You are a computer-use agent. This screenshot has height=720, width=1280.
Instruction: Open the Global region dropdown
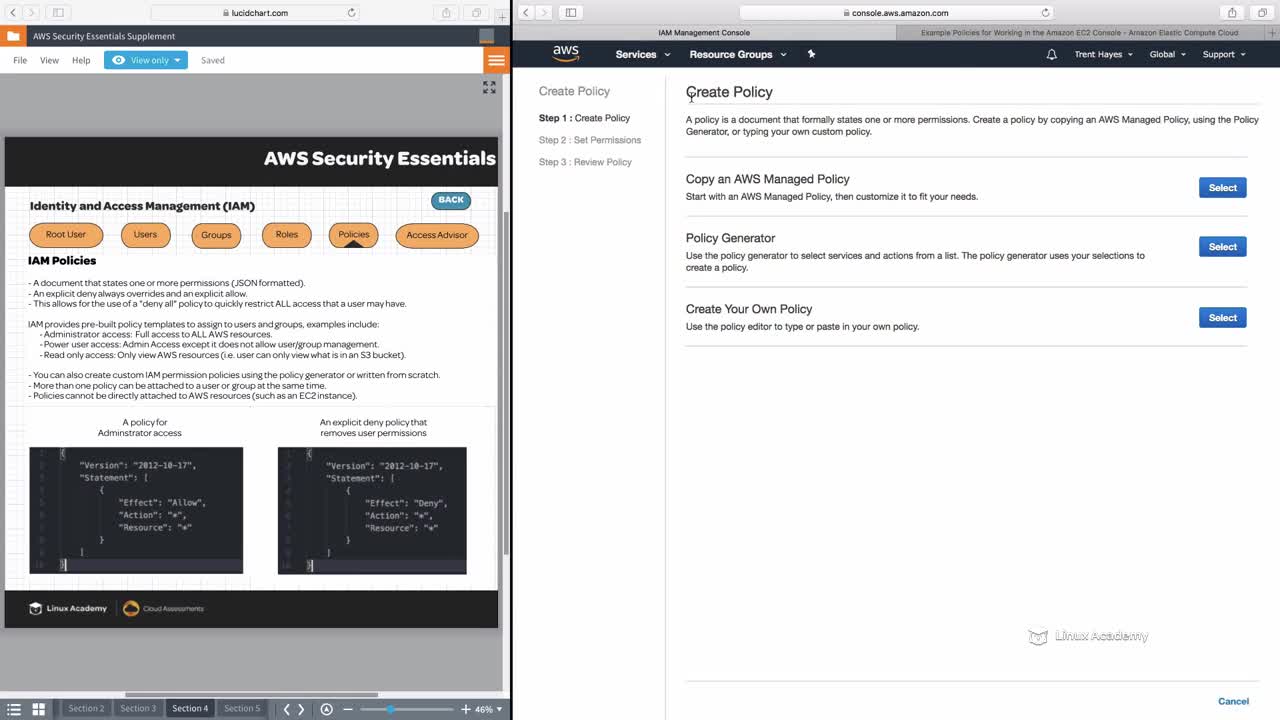(1168, 54)
